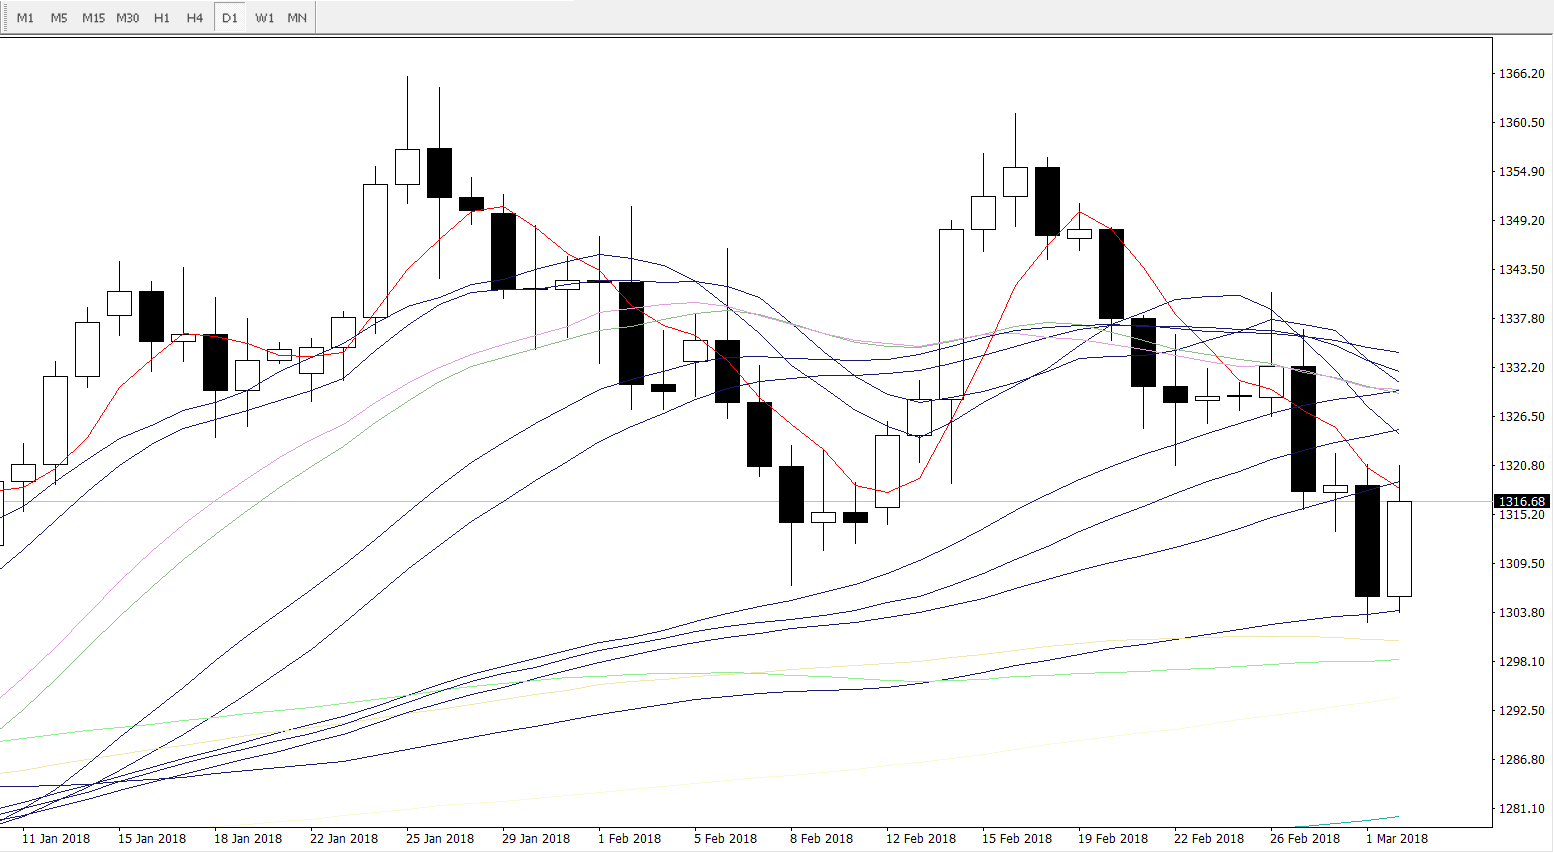This screenshot has width=1554, height=852.
Task: Open the MN monthly timeframe
Action: 297,18
